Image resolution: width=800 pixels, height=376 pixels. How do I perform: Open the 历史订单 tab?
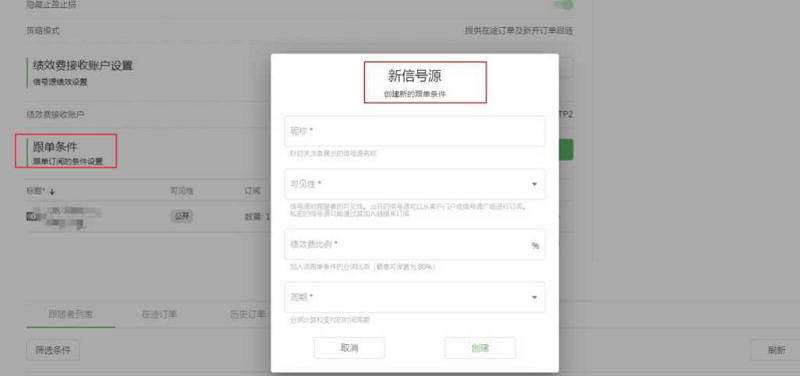point(248,314)
